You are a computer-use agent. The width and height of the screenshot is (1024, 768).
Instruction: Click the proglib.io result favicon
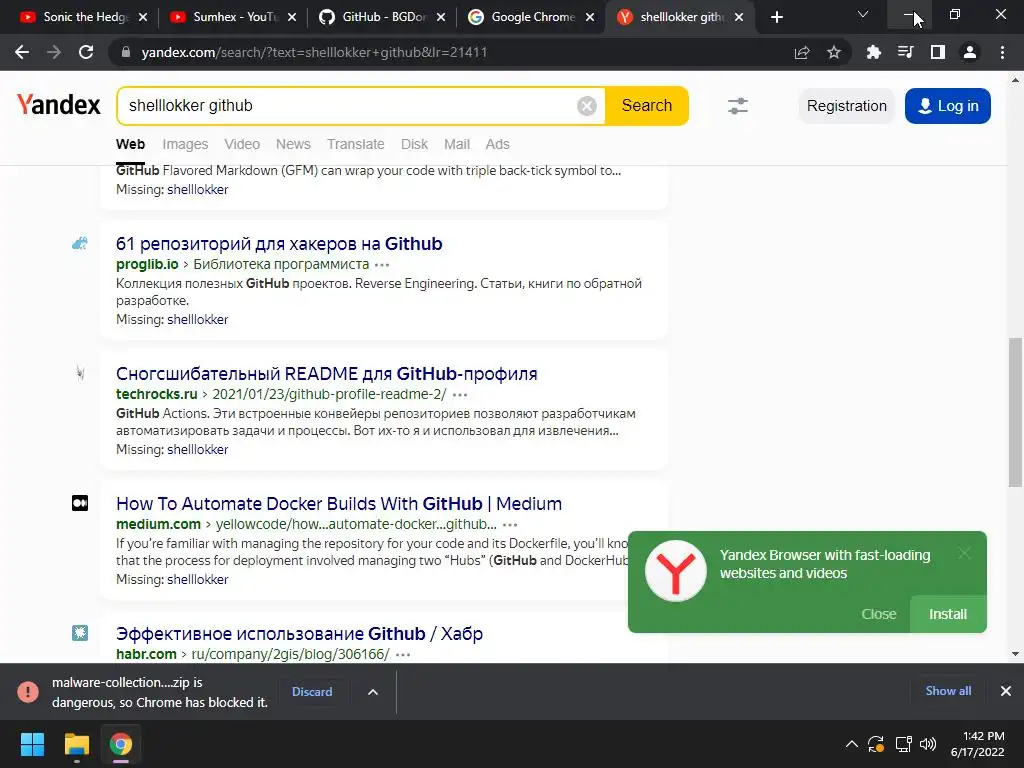tap(80, 244)
